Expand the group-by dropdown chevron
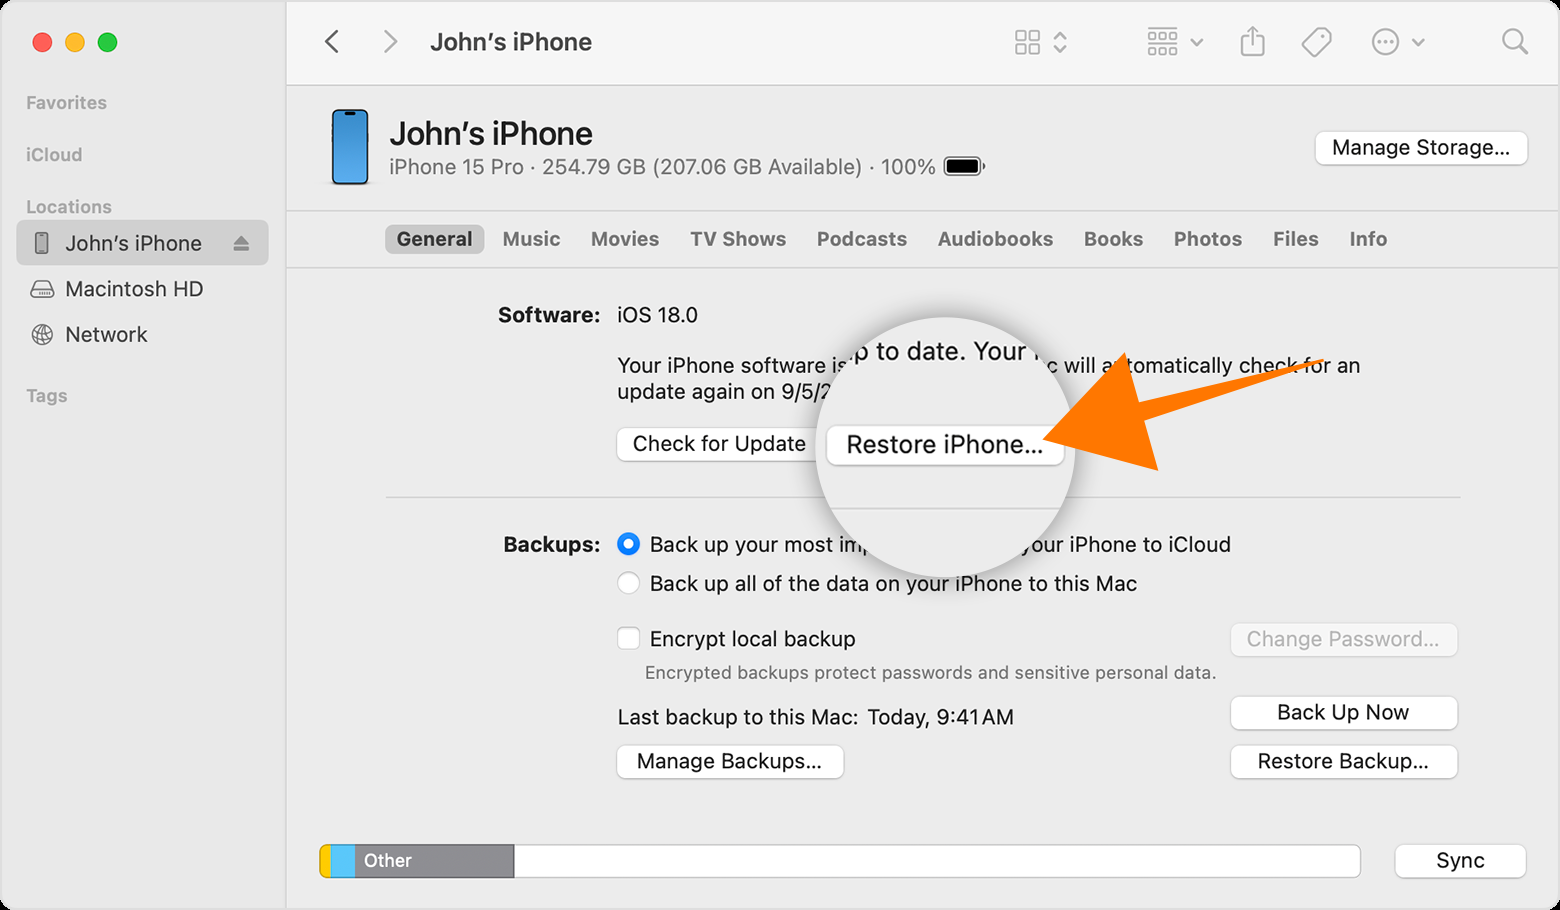1560x910 pixels. pyautogui.click(x=1197, y=43)
